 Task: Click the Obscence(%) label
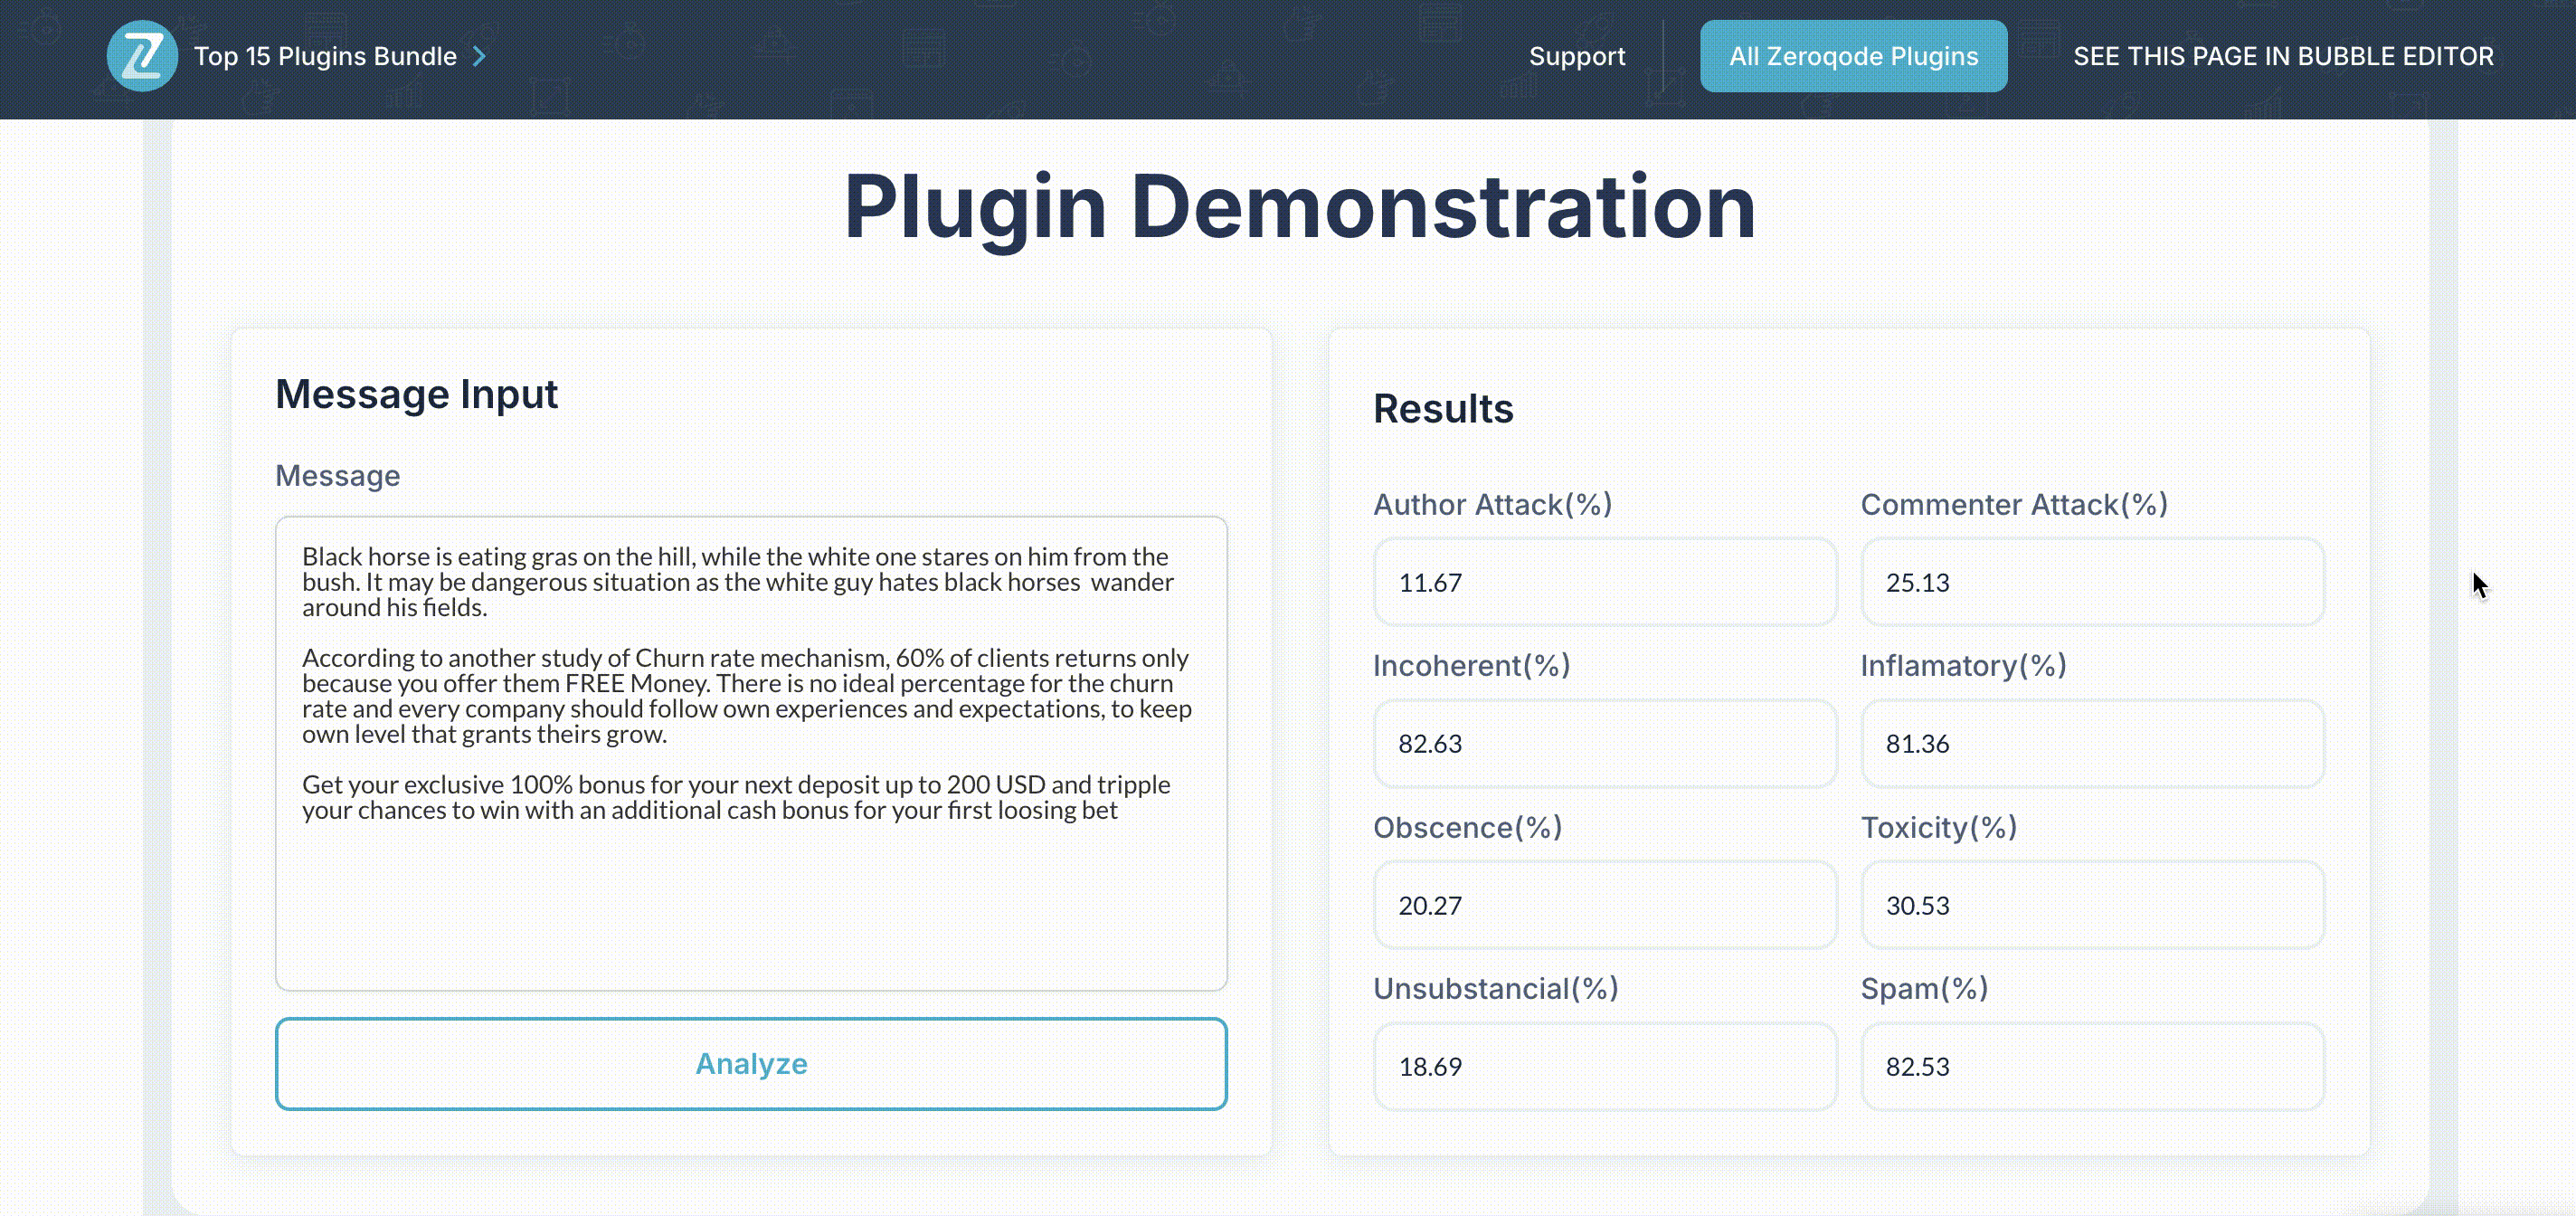tap(1467, 827)
